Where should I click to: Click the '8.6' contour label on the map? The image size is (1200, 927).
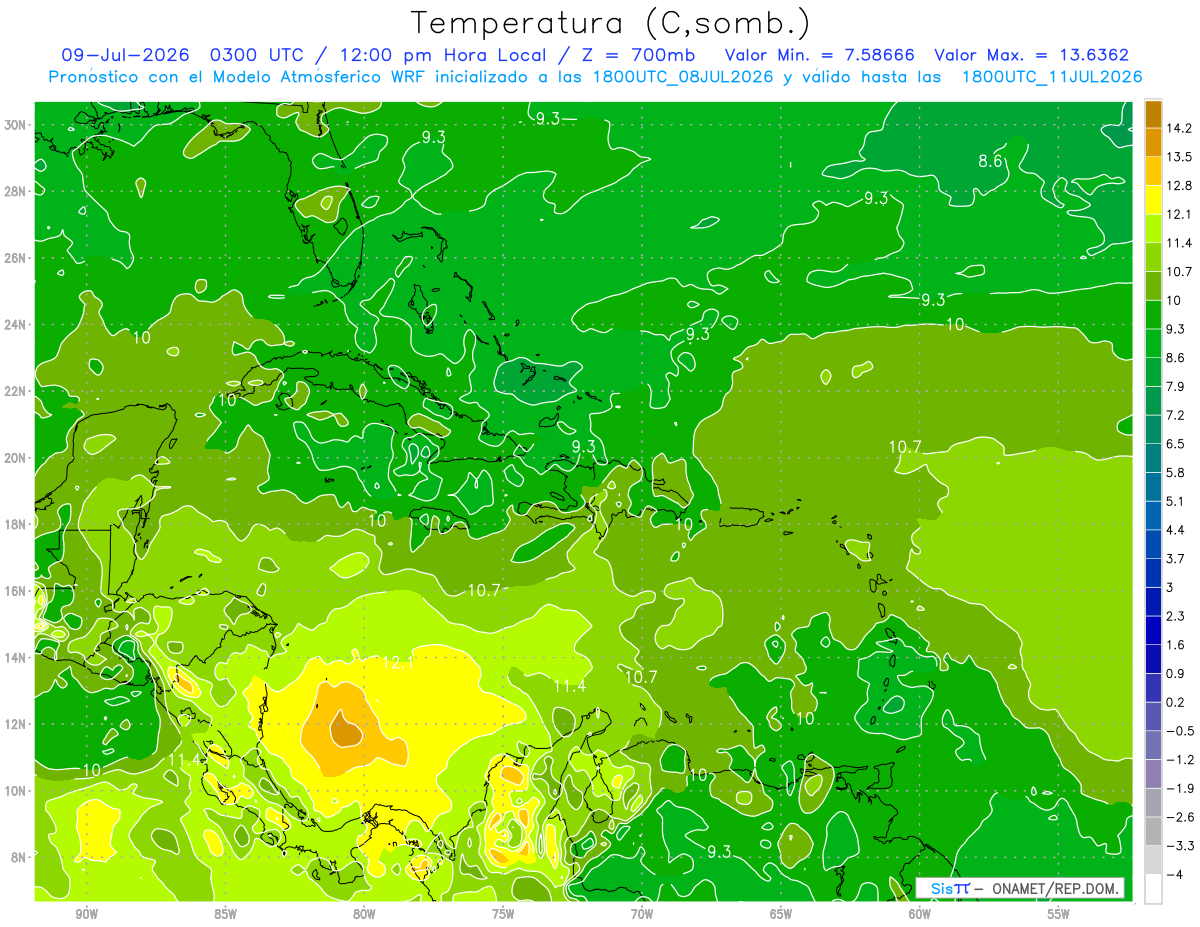point(990,160)
